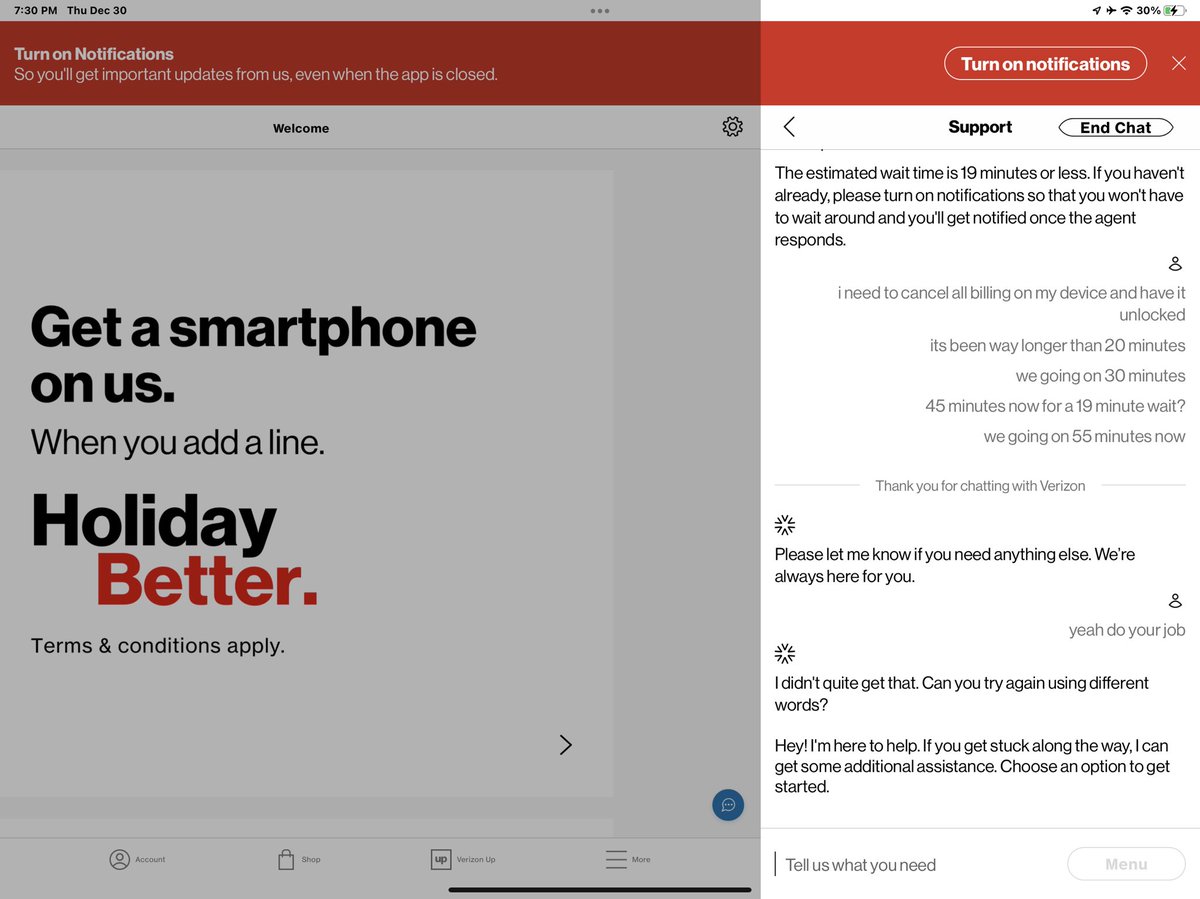
Task: Tap the time 7:30 PM in status bar
Action: click(35, 10)
